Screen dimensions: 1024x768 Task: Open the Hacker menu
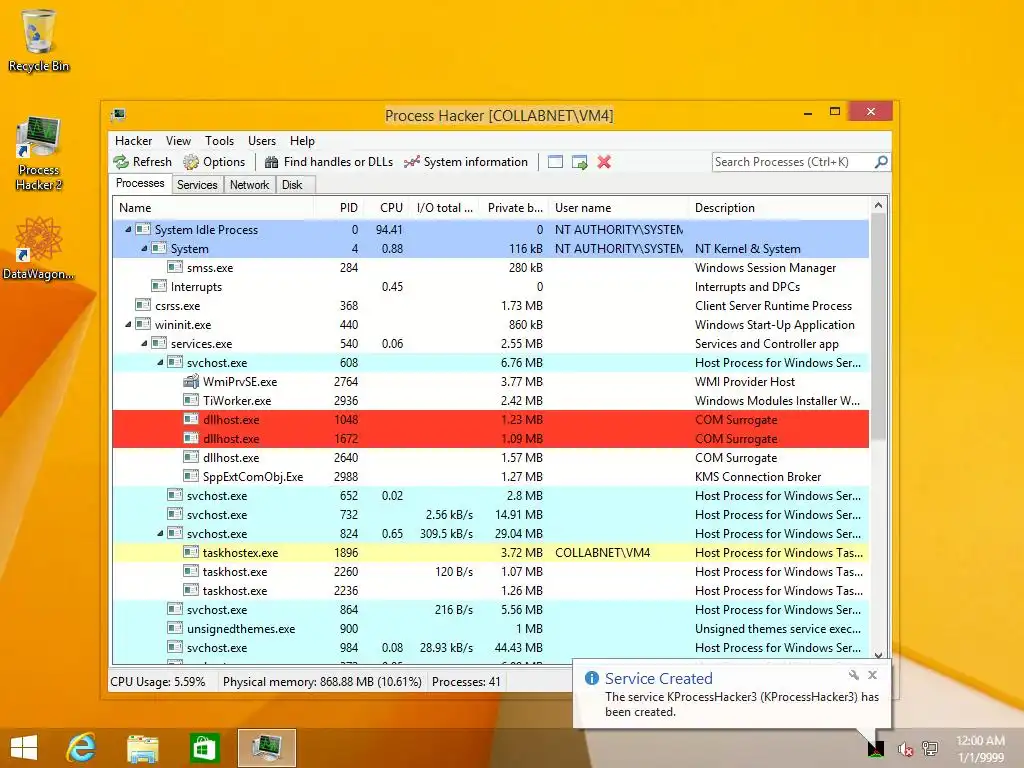point(133,140)
